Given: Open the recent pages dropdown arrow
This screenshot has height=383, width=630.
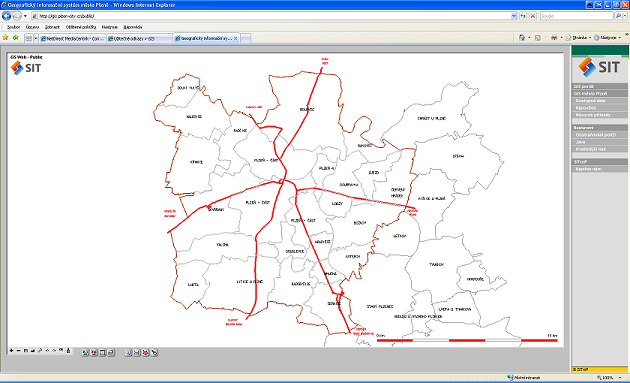Looking at the screenshot, I should click(x=25, y=16).
